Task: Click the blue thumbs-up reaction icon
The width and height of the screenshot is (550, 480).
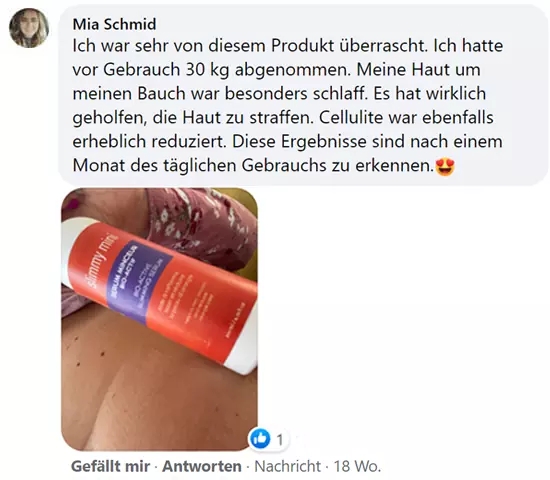Action: [260, 439]
